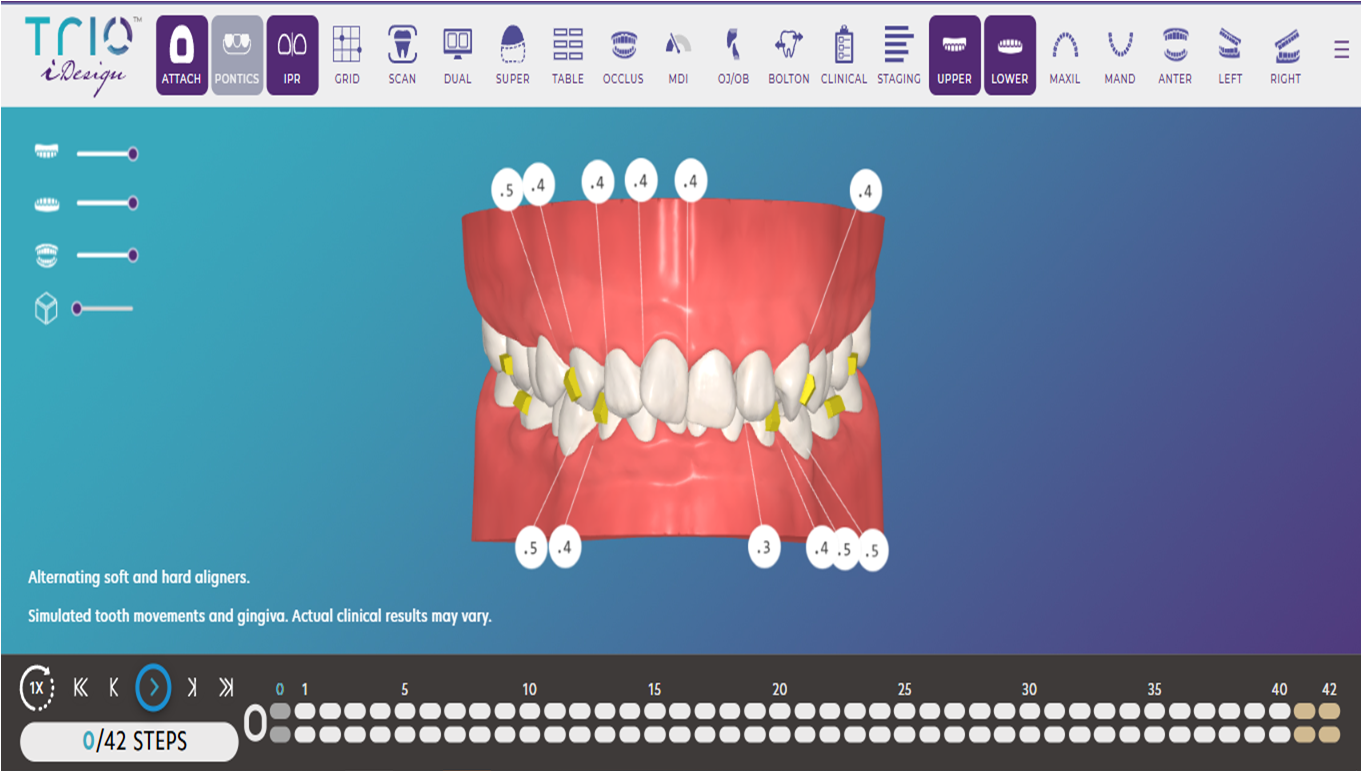
Task: Change the 1X playback speed
Action: coord(37,688)
